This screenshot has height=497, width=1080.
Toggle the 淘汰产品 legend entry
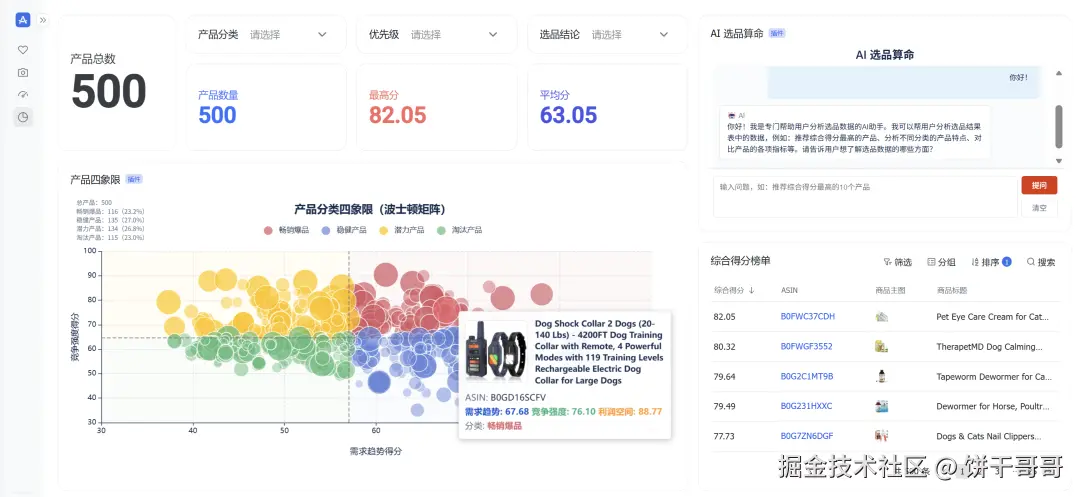pos(459,230)
